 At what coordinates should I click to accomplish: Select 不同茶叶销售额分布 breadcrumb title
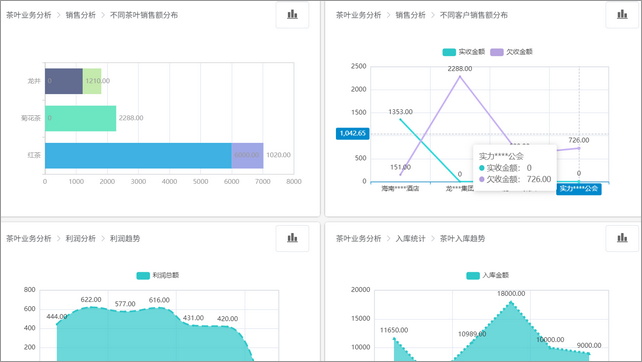(144, 15)
